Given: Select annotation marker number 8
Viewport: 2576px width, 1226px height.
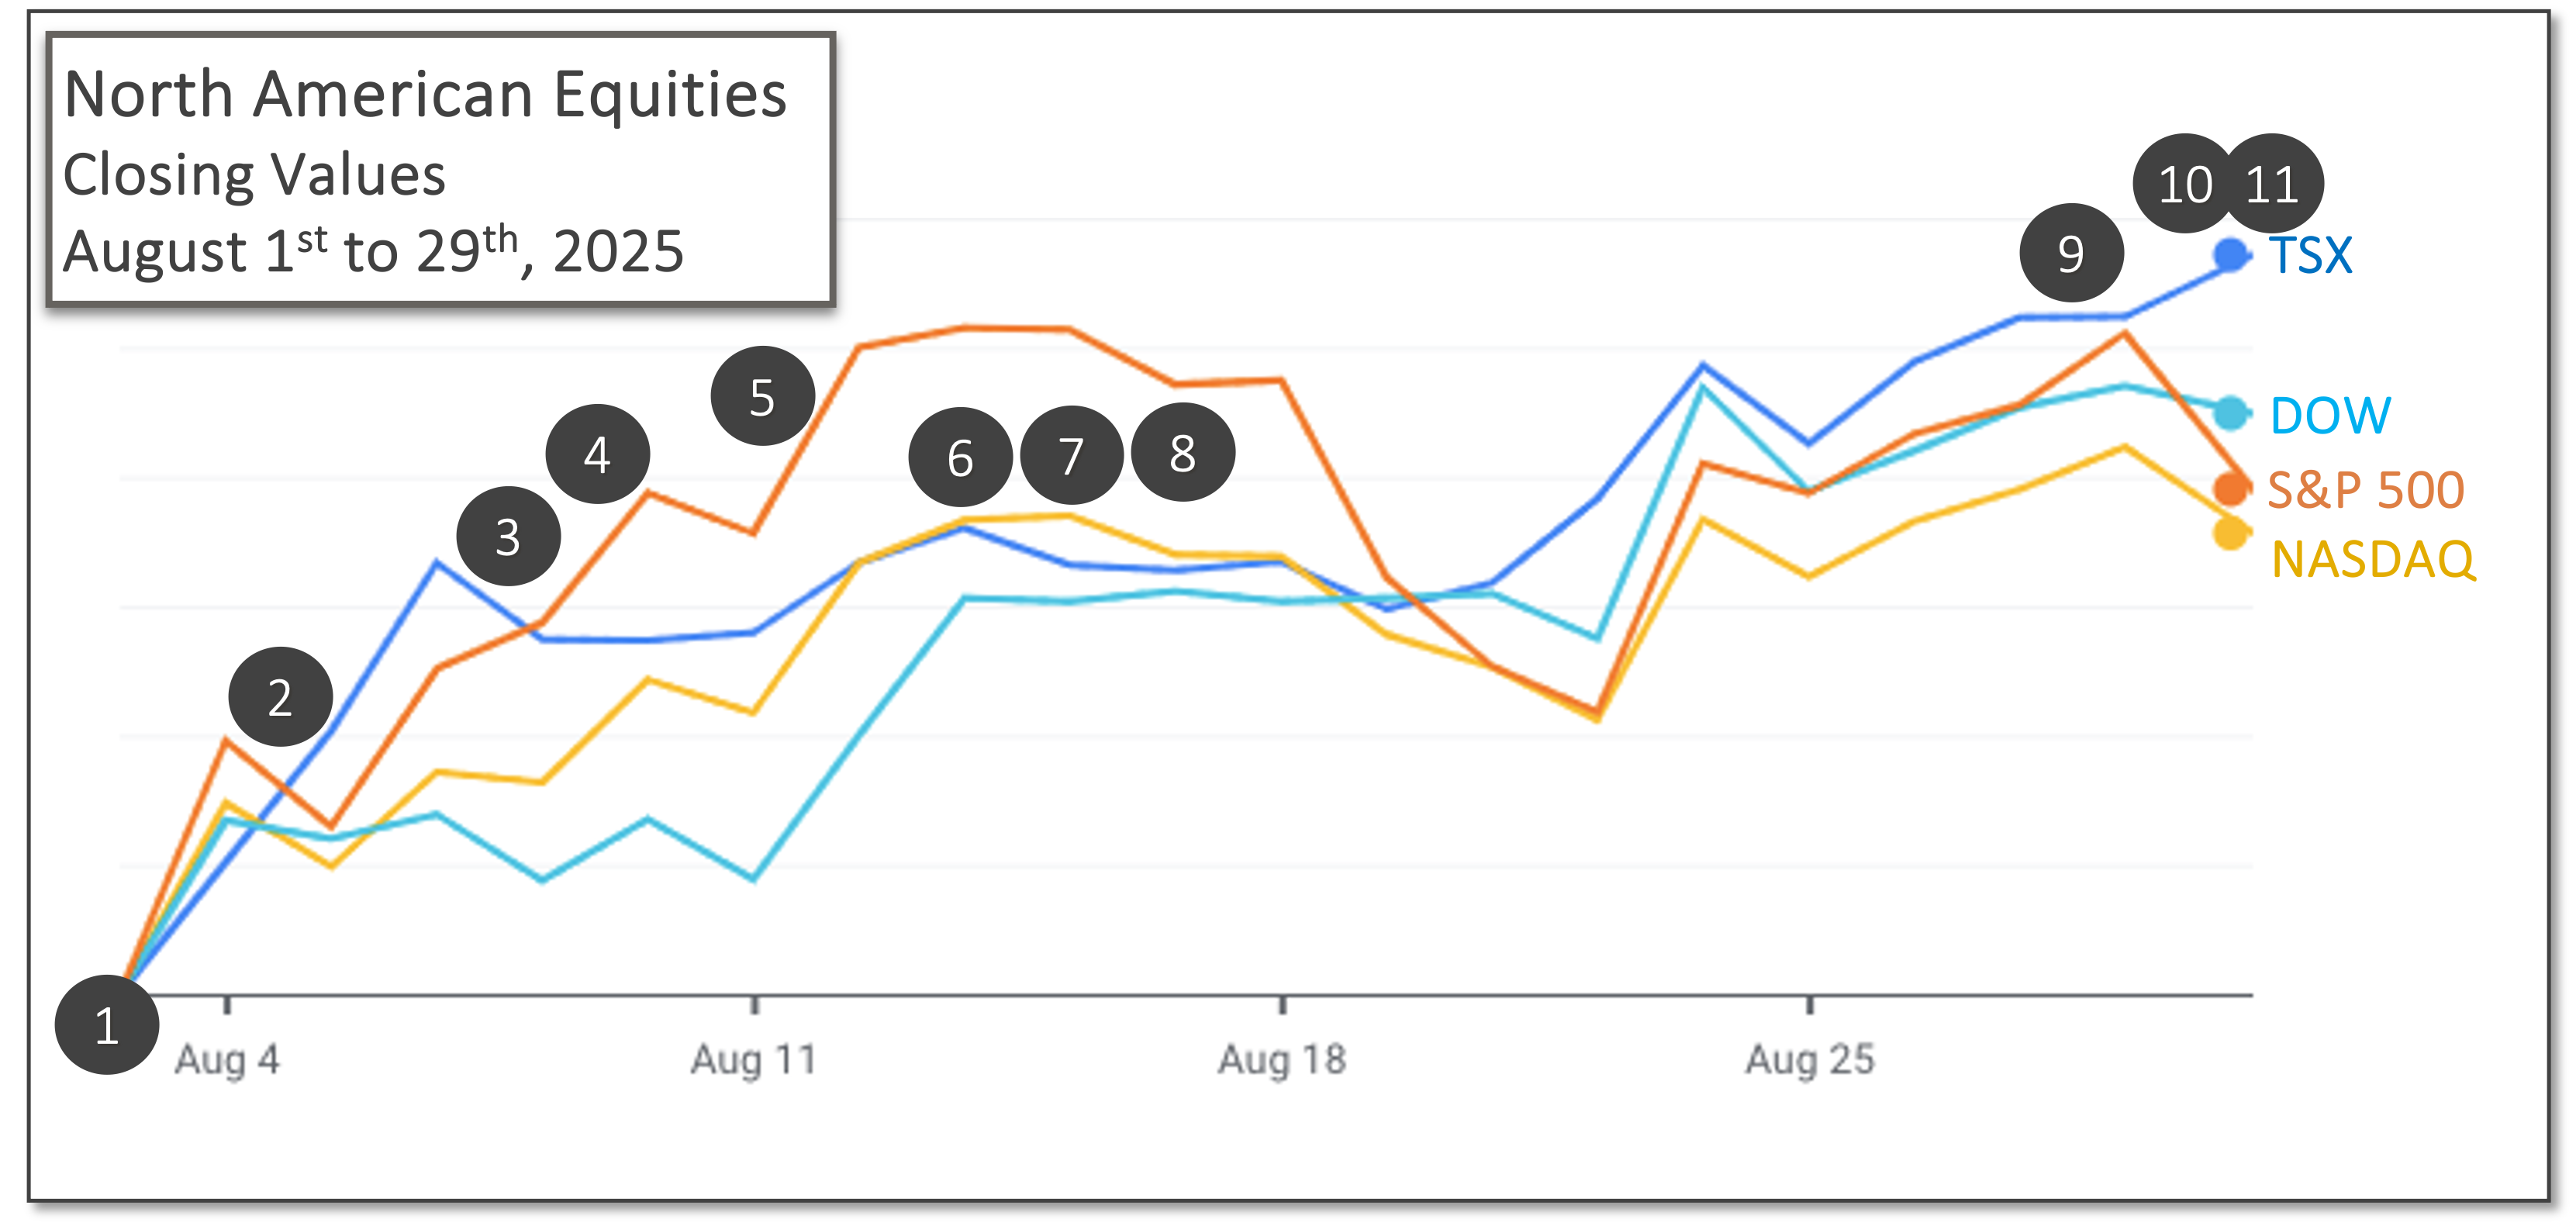Looking at the screenshot, I should point(1183,453).
